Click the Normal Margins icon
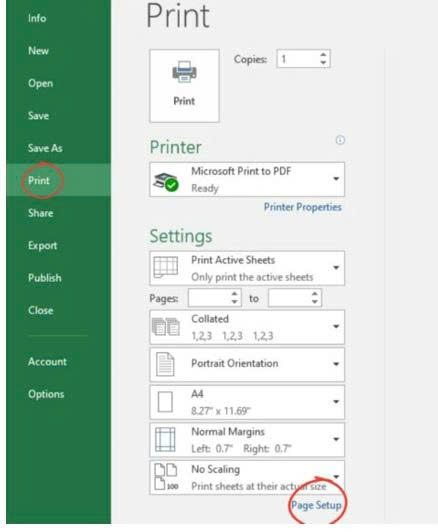438x532 pixels. coord(165,440)
